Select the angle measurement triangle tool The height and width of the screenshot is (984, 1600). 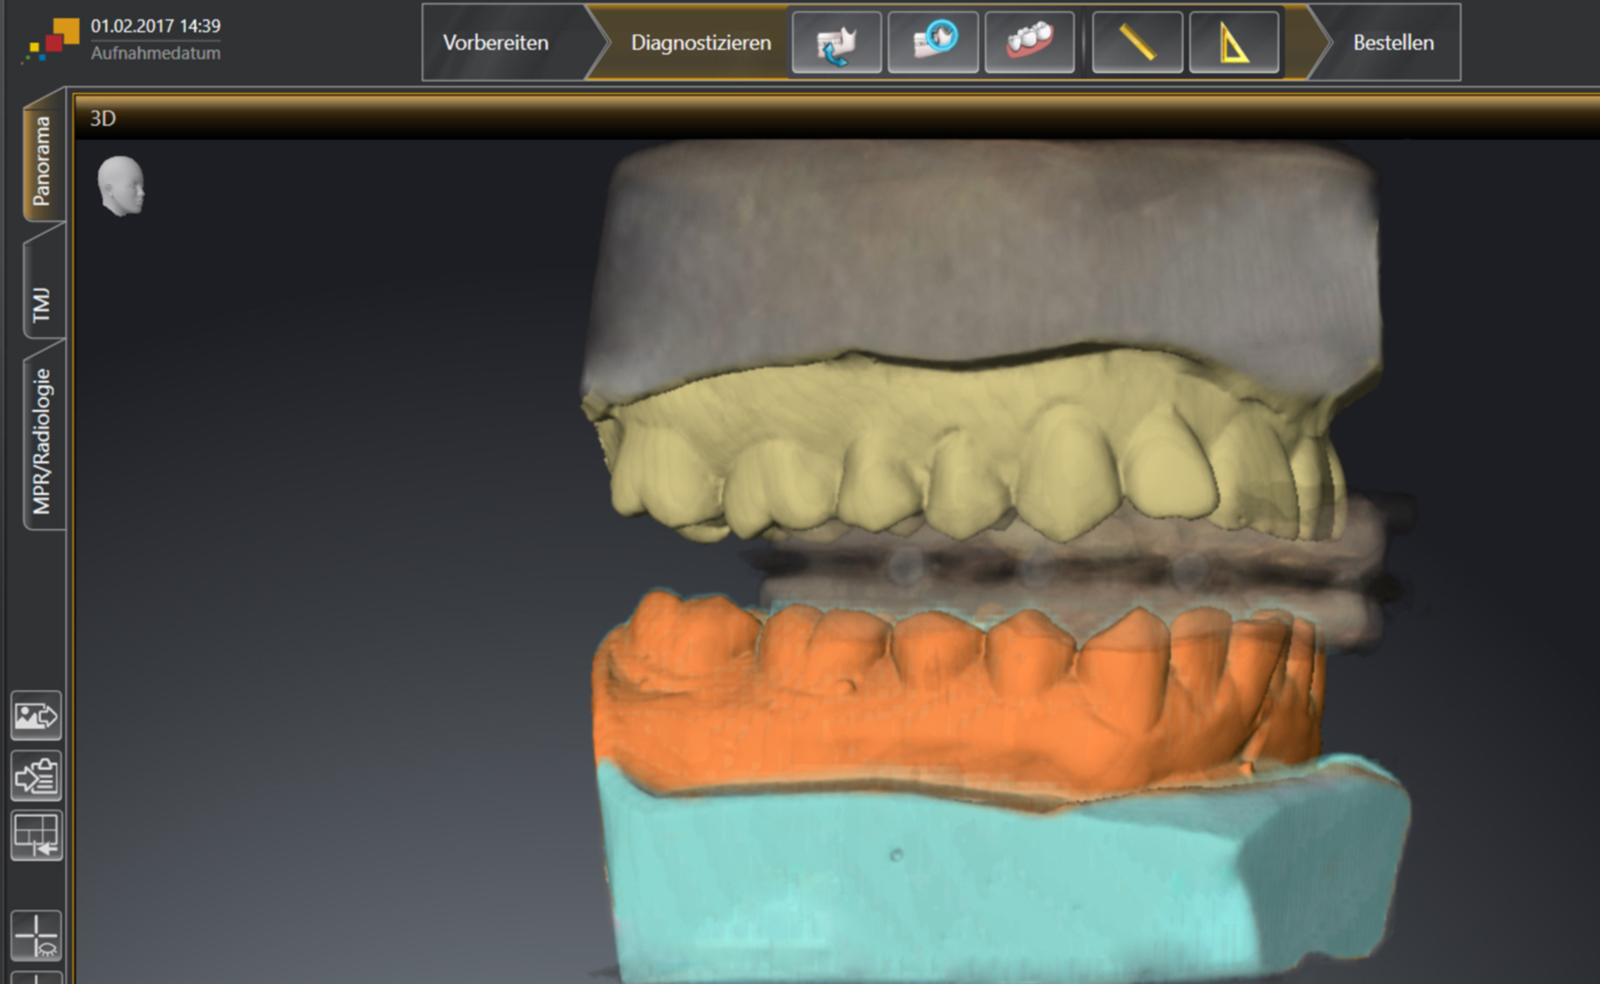pyautogui.click(x=1234, y=42)
